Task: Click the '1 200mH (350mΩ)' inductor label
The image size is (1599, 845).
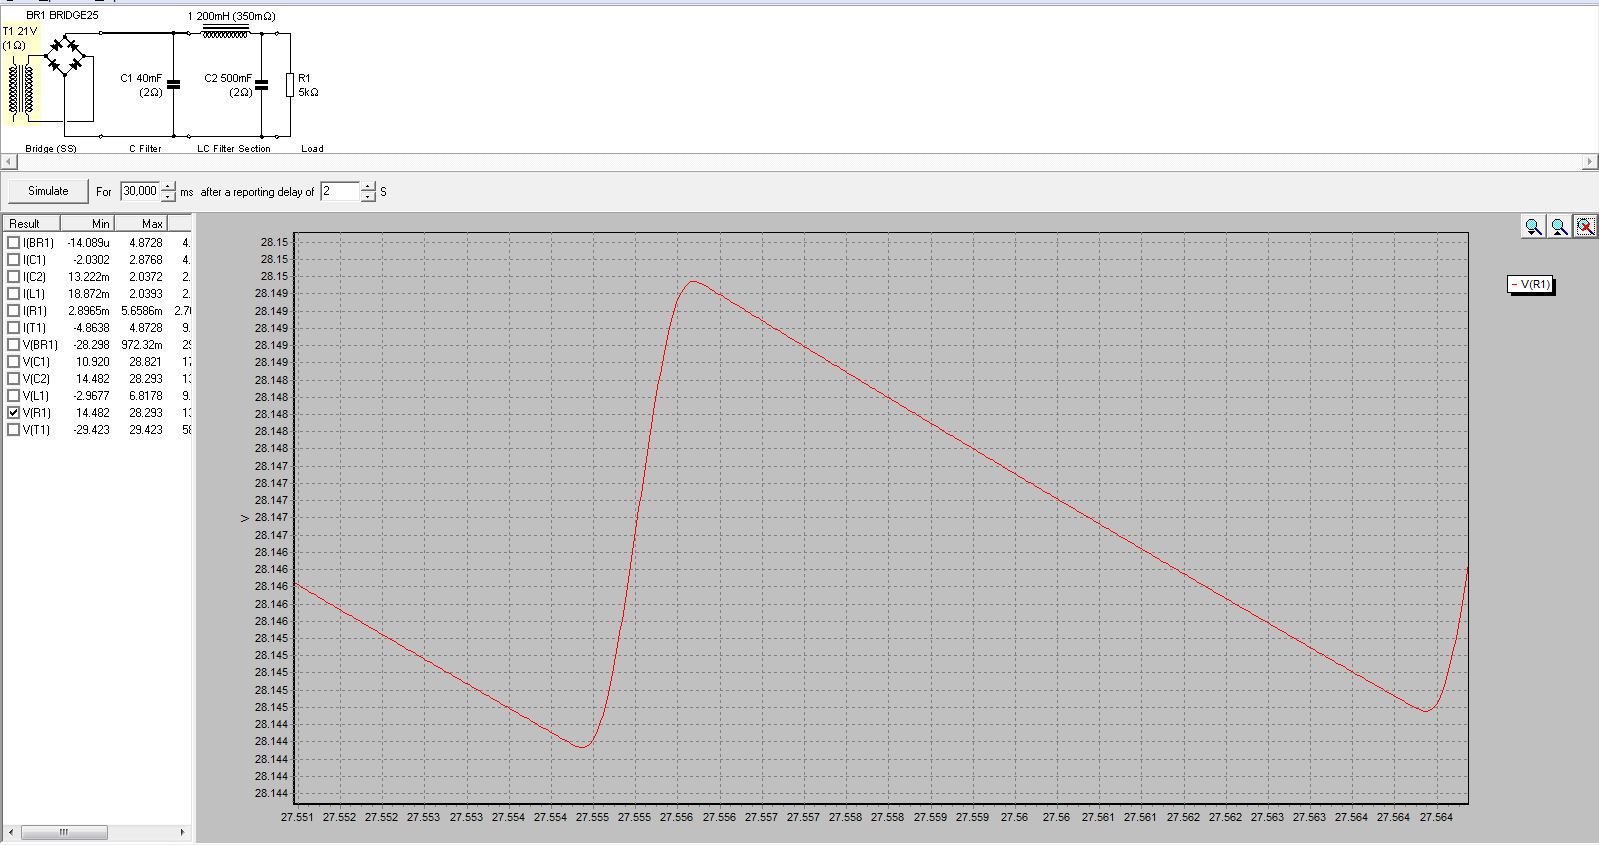Action: click(231, 16)
